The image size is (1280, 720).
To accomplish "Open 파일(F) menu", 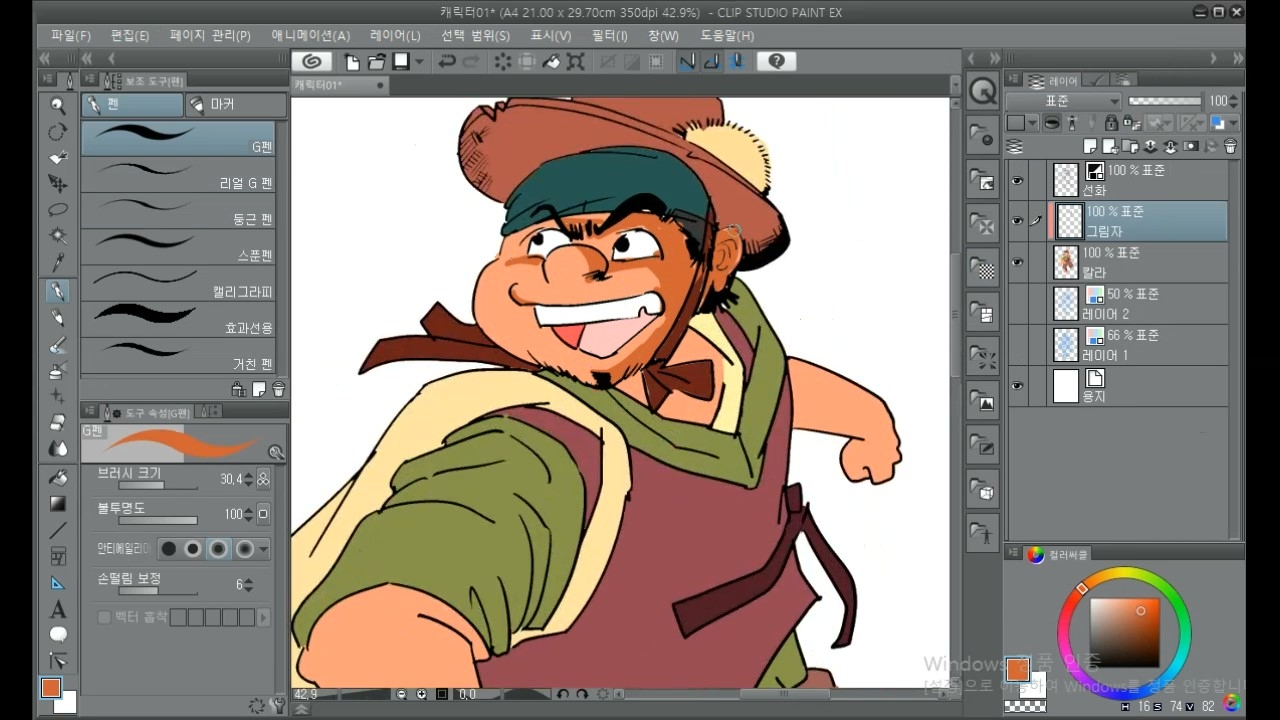I will (70, 35).
